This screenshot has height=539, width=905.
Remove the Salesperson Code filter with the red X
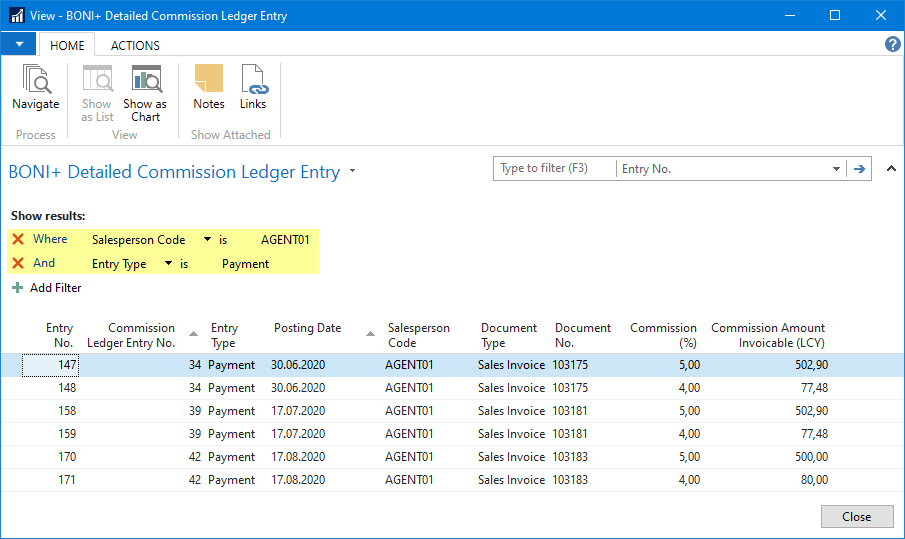click(18, 239)
